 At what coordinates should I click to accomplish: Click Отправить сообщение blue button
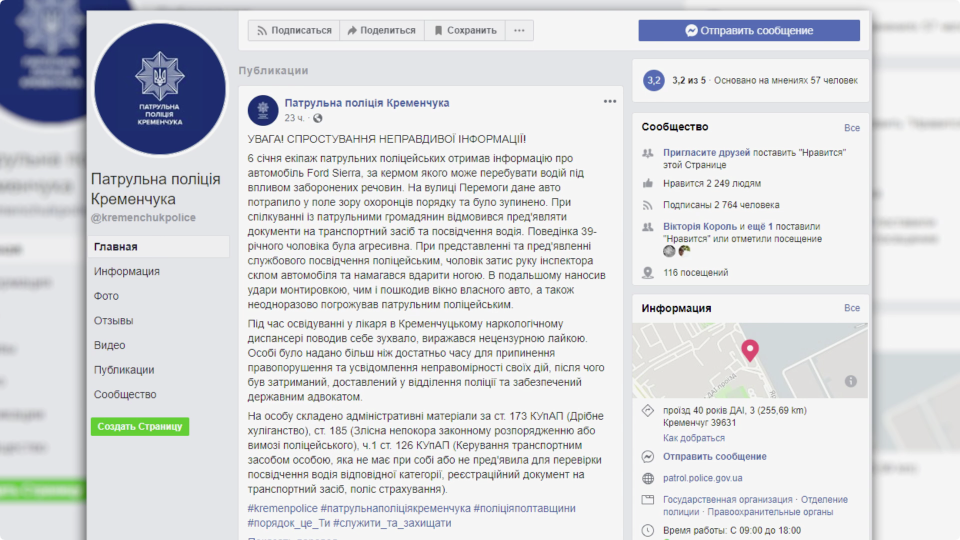pyautogui.click(x=749, y=30)
